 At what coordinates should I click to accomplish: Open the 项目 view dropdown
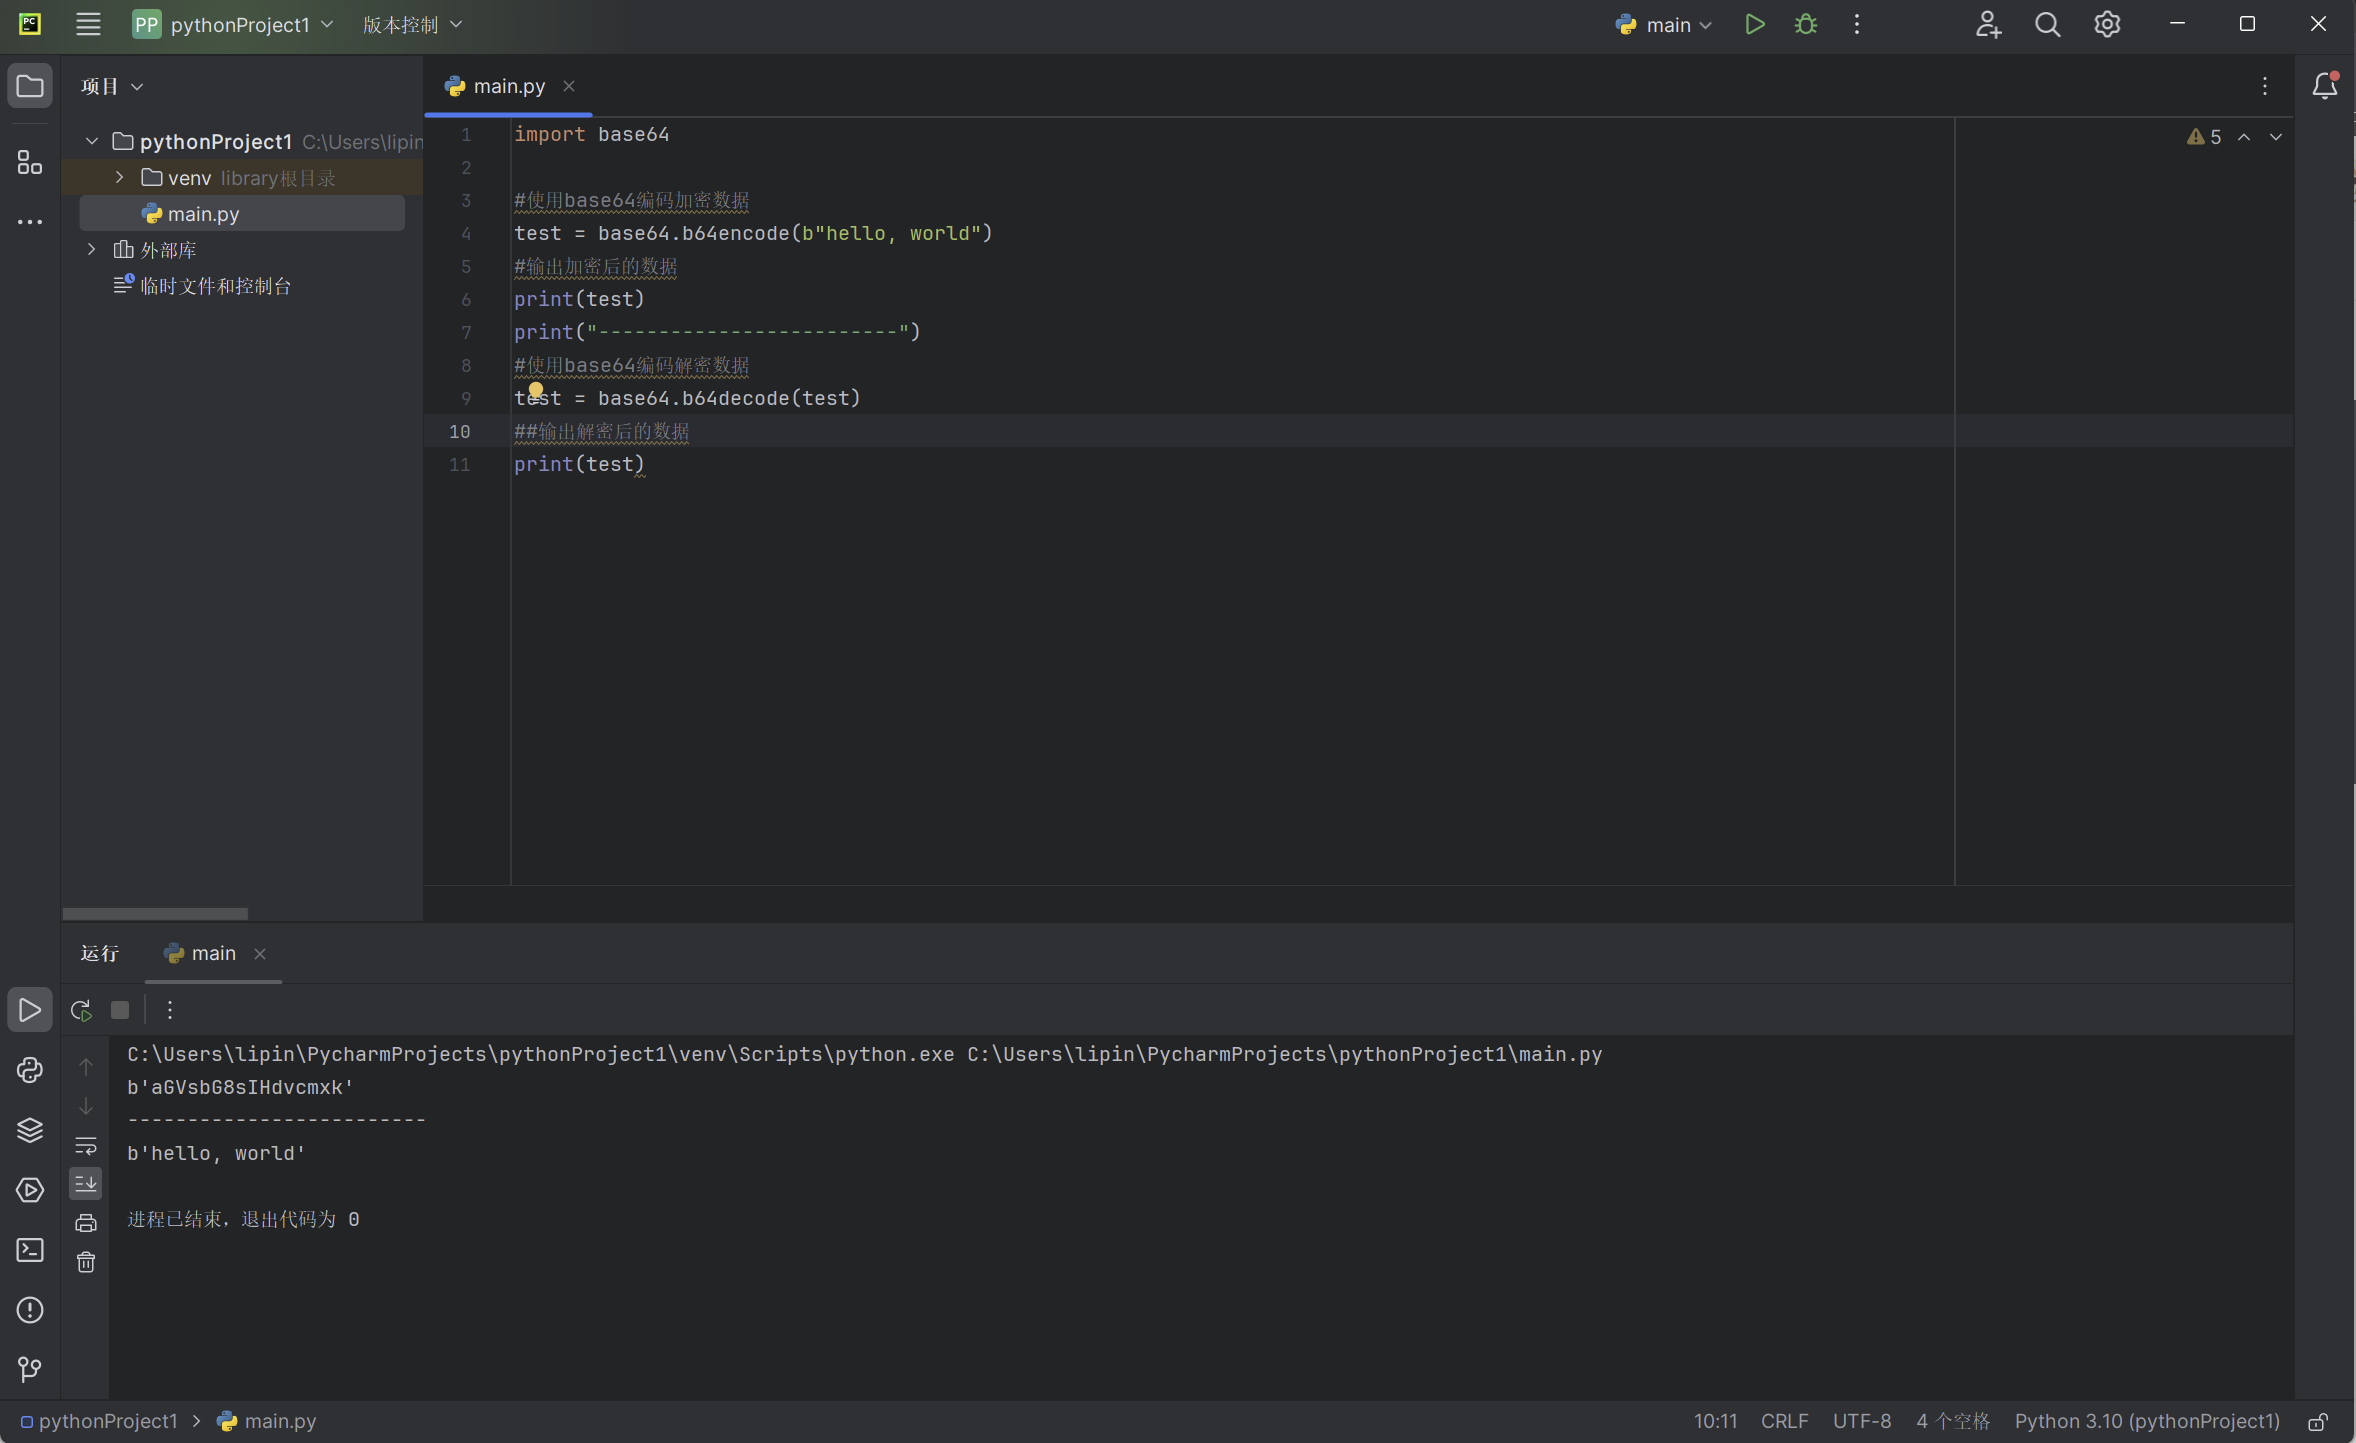click(112, 86)
